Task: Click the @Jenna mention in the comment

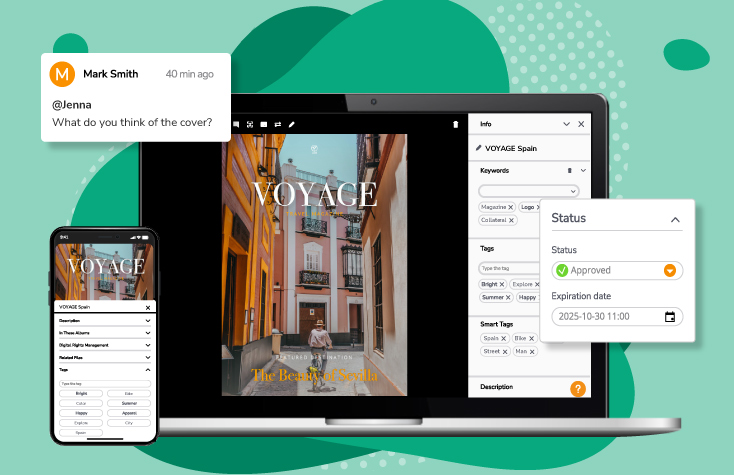Action: tap(72, 105)
